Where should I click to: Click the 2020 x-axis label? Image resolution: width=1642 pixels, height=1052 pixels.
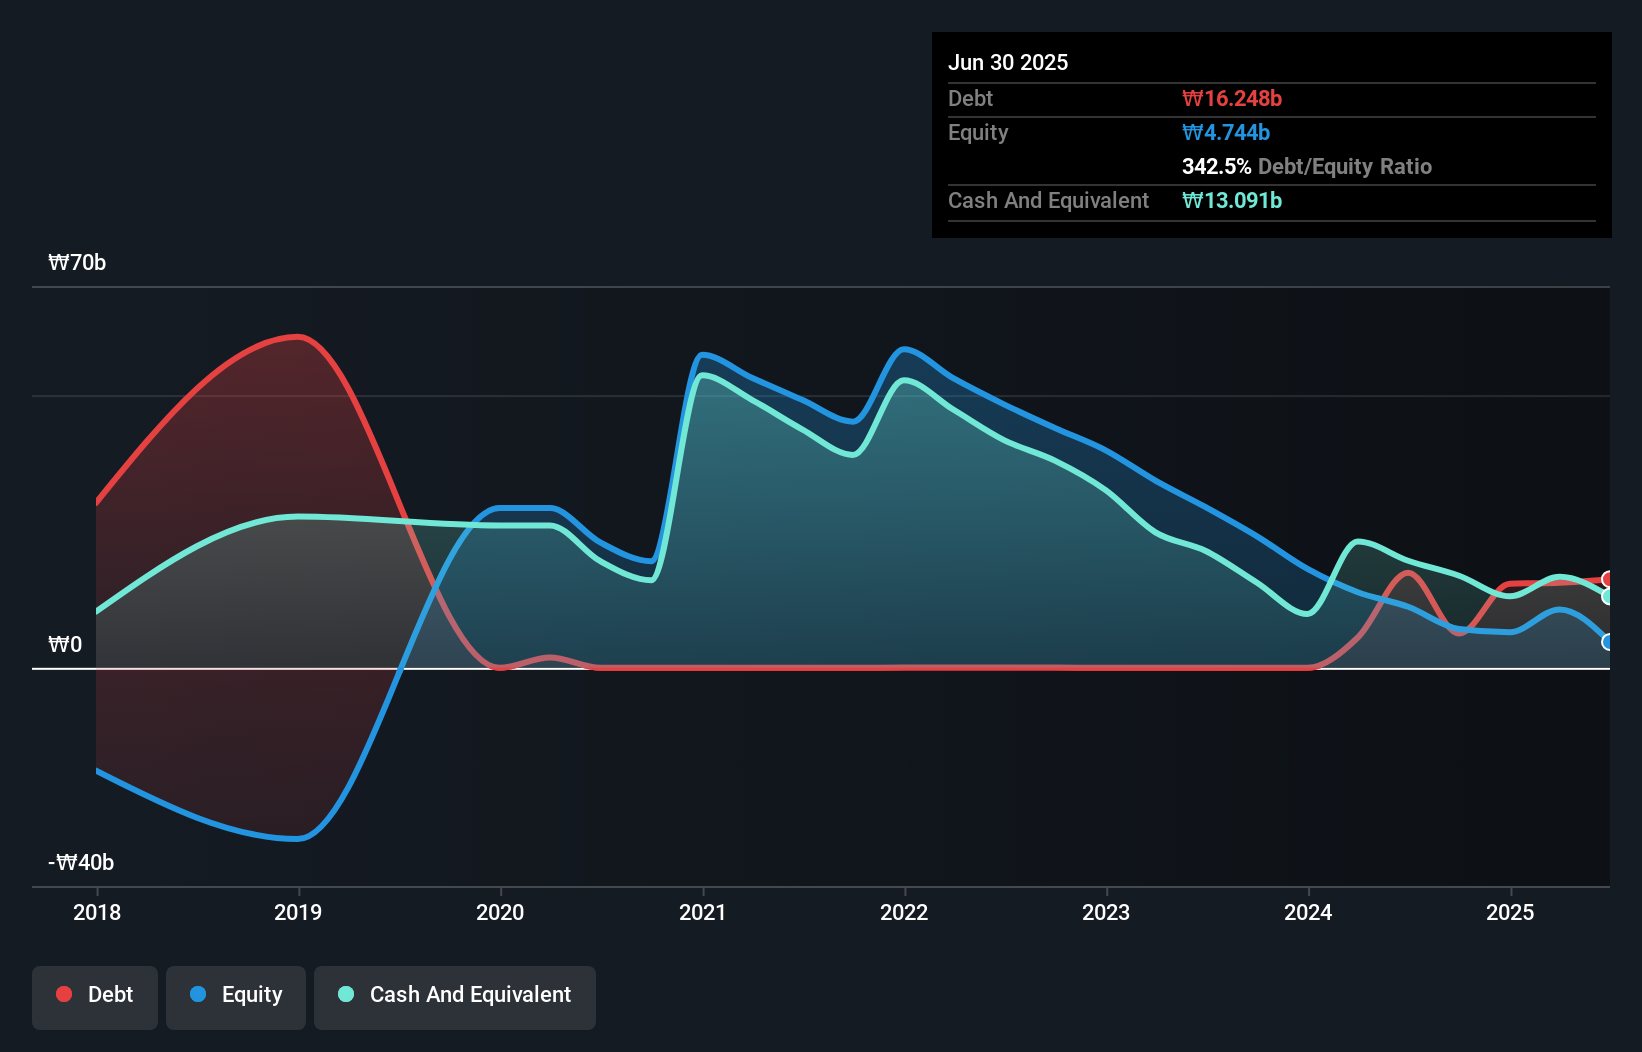(500, 912)
